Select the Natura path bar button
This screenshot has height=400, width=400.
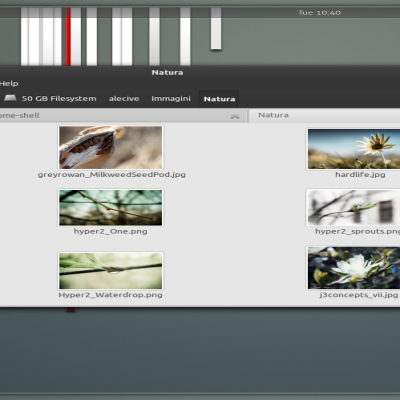(219, 99)
